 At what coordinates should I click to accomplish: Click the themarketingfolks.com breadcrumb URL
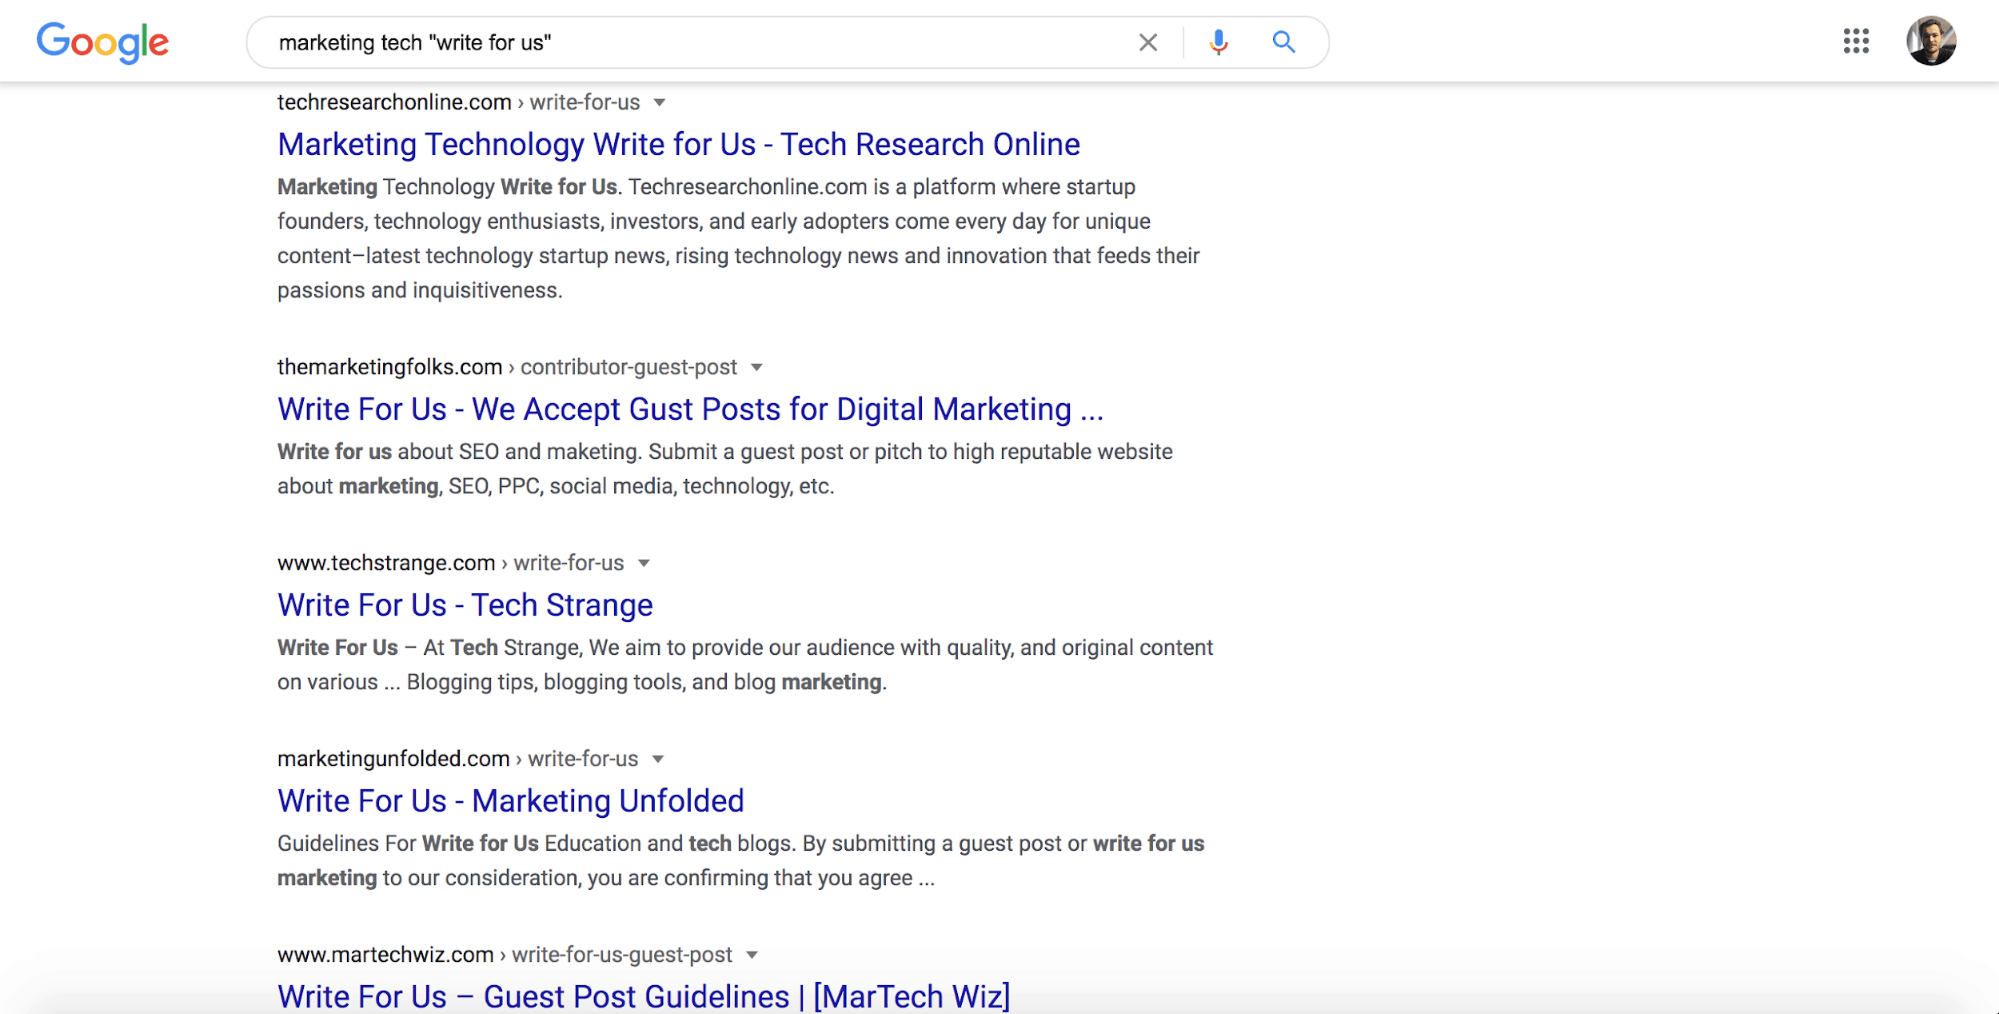pos(507,367)
